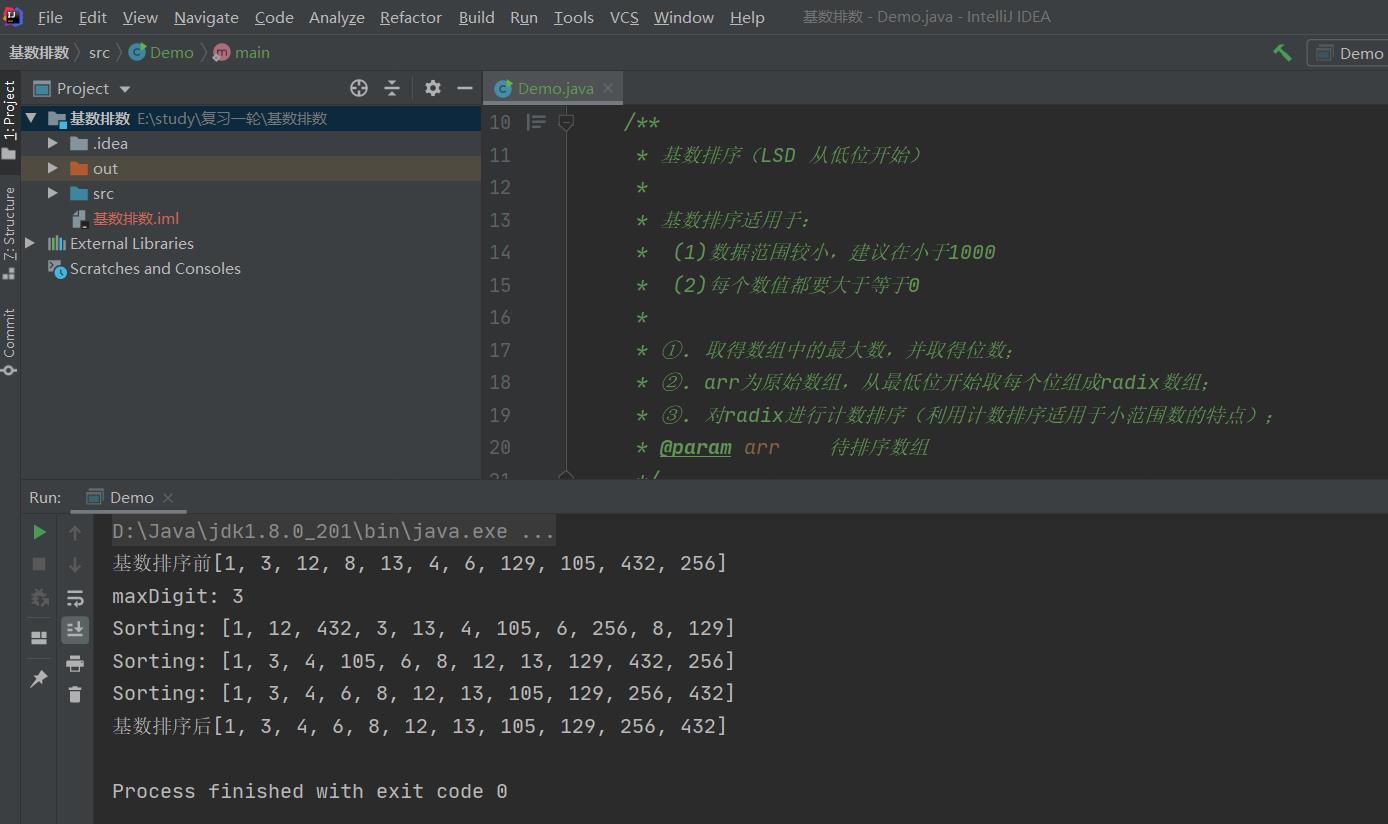Image resolution: width=1388 pixels, height=824 pixels.
Task: Open the Project view dropdown
Action: pyautogui.click(x=82, y=88)
